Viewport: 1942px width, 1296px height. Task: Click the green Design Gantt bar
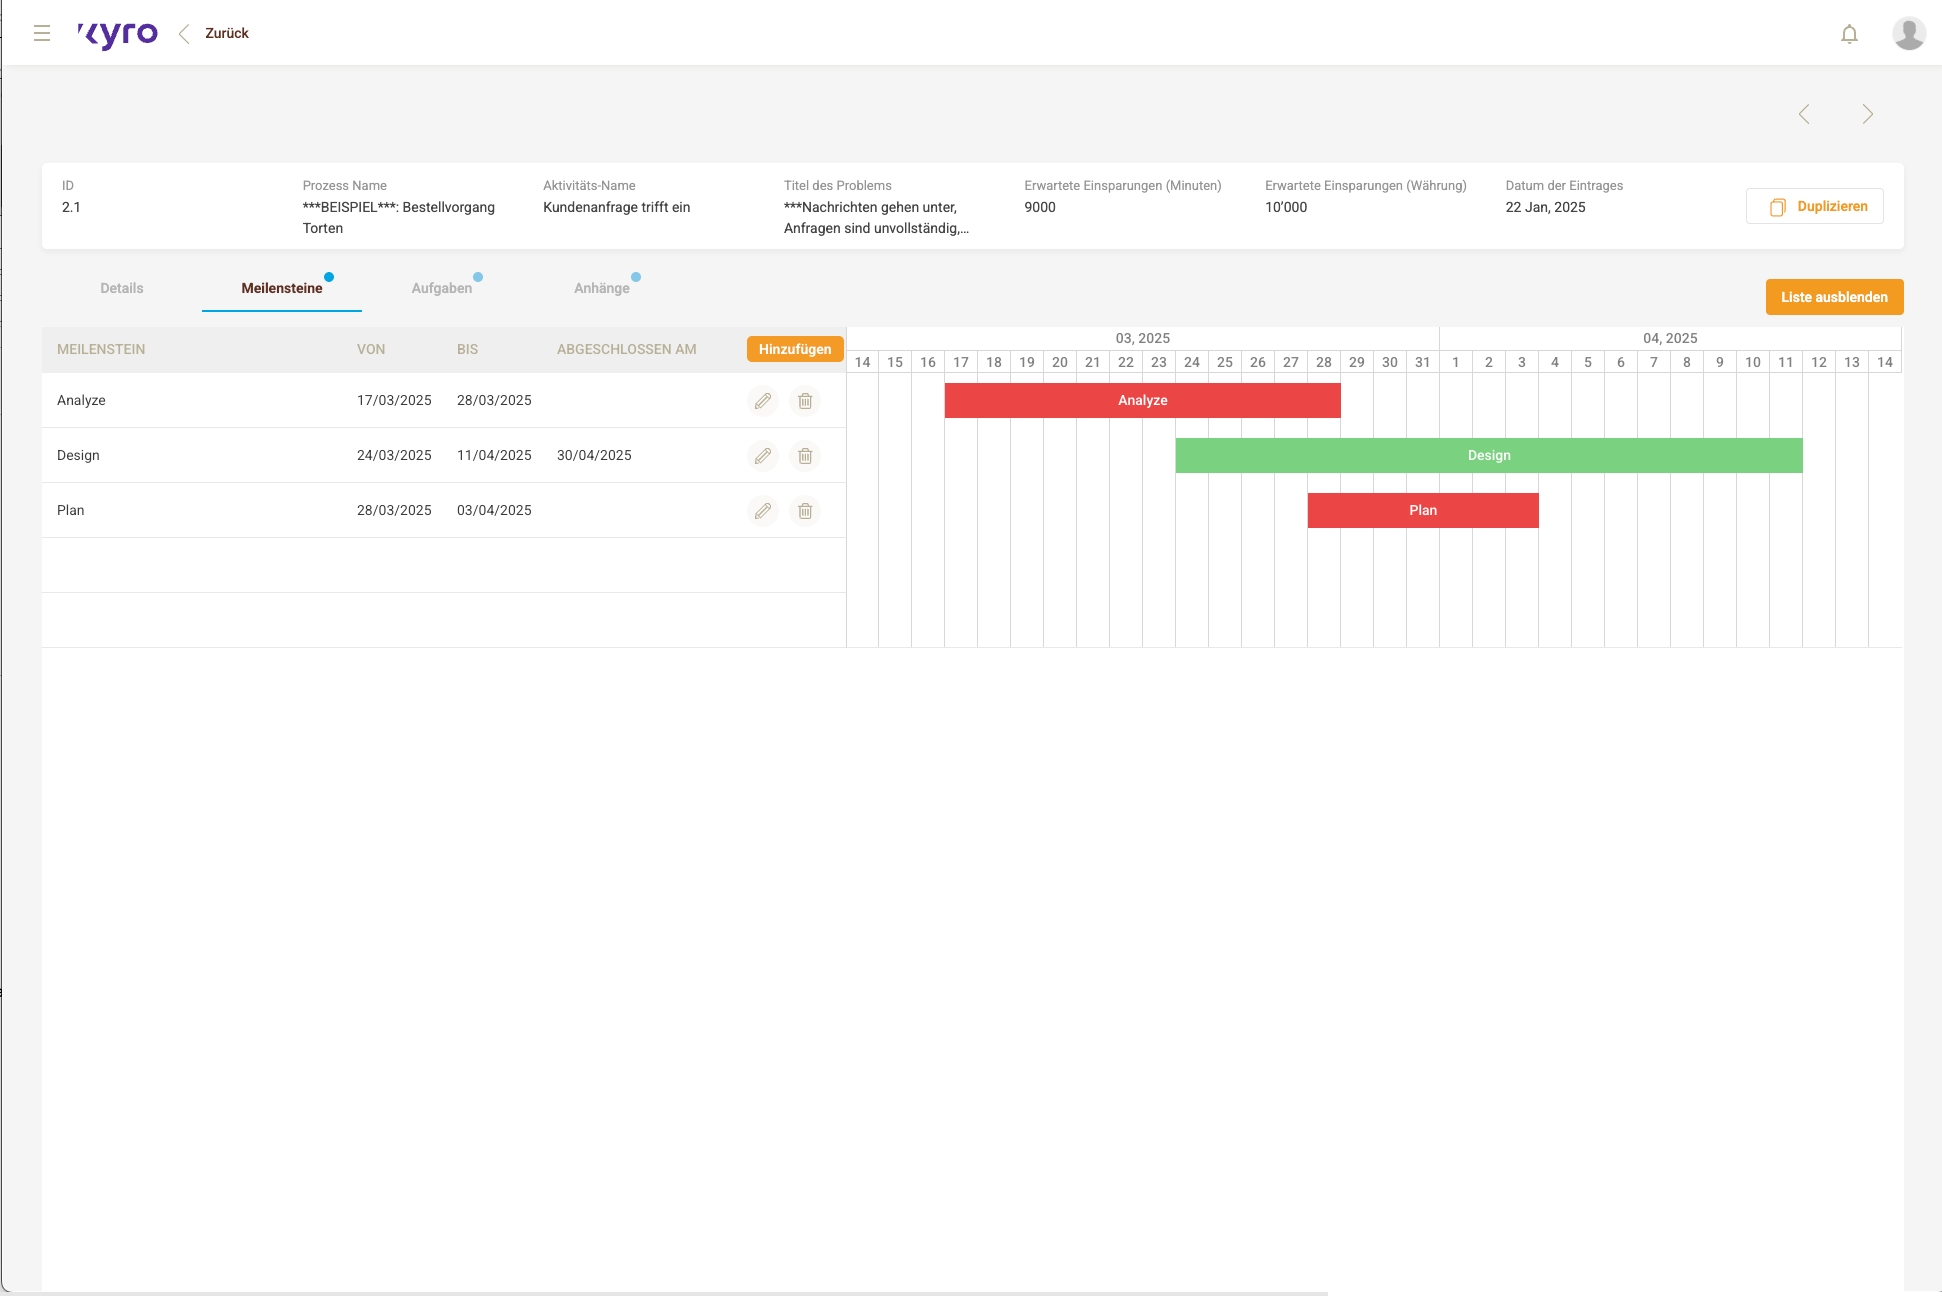1488,455
